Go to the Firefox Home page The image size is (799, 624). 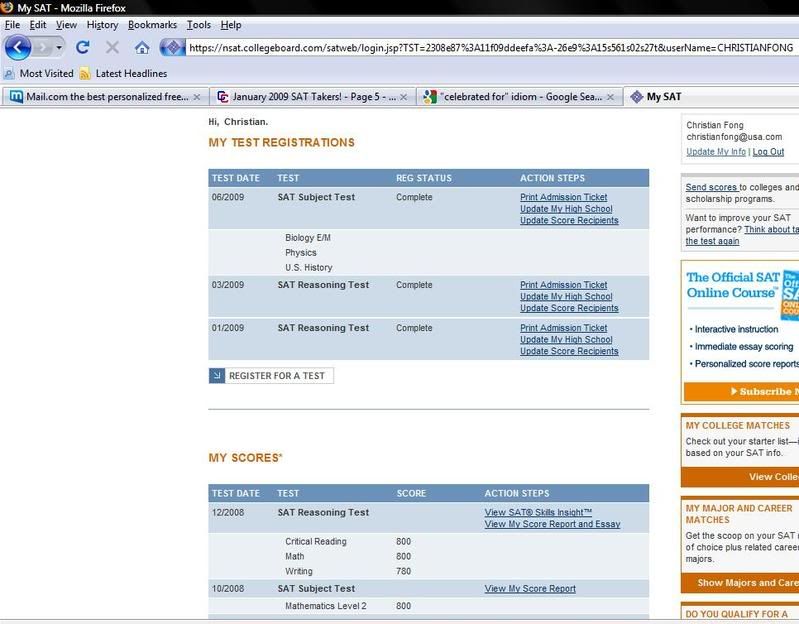pyautogui.click(x=142, y=47)
